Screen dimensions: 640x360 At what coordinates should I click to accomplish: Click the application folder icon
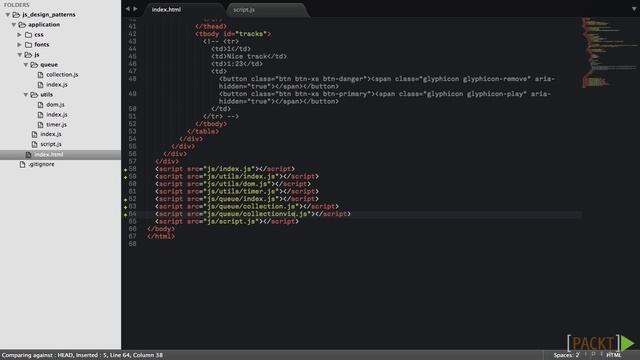pos(22,25)
